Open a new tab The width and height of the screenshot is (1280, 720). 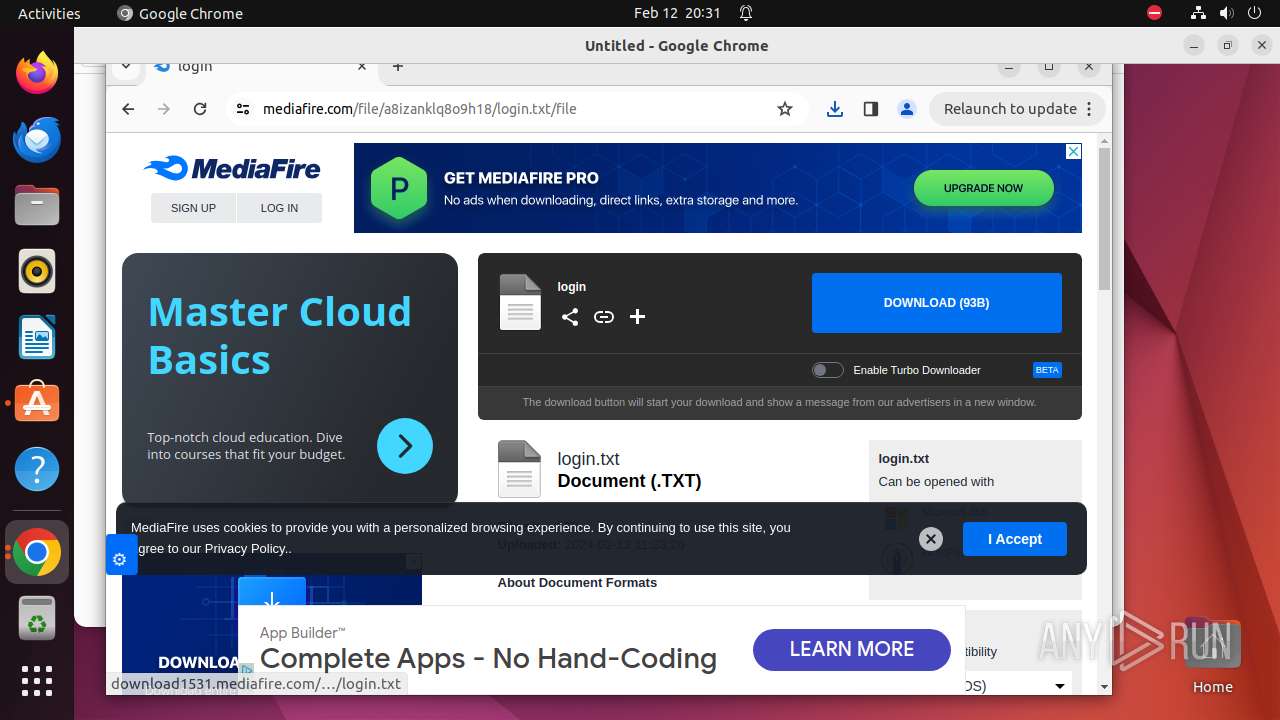pos(398,67)
